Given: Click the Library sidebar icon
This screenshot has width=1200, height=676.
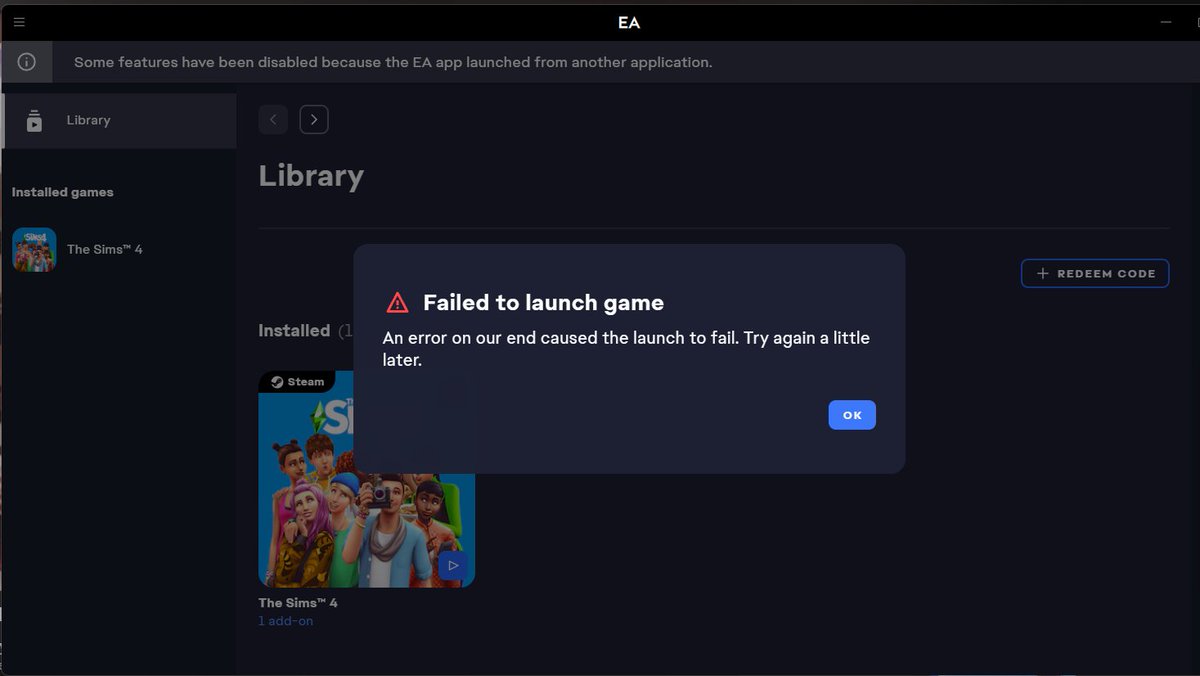Looking at the screenshot, I should 34,120.
